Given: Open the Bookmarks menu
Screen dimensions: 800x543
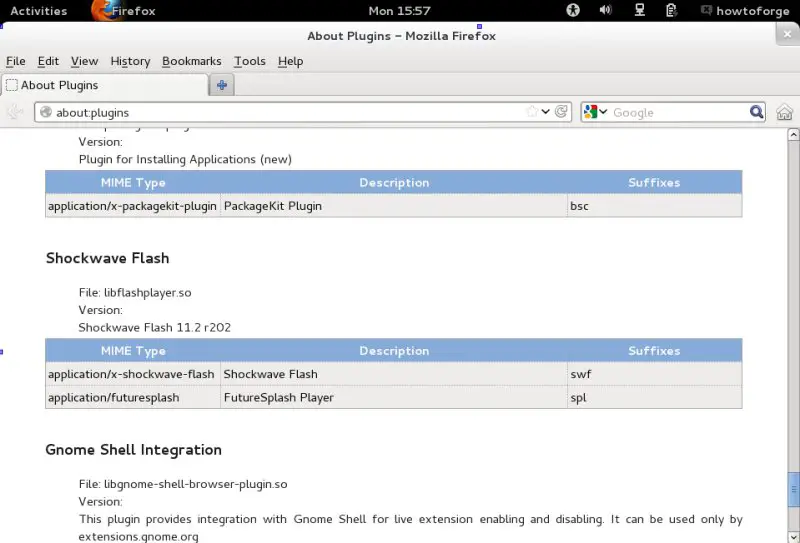Looking at the screenshot, I should tap(192, 61).
